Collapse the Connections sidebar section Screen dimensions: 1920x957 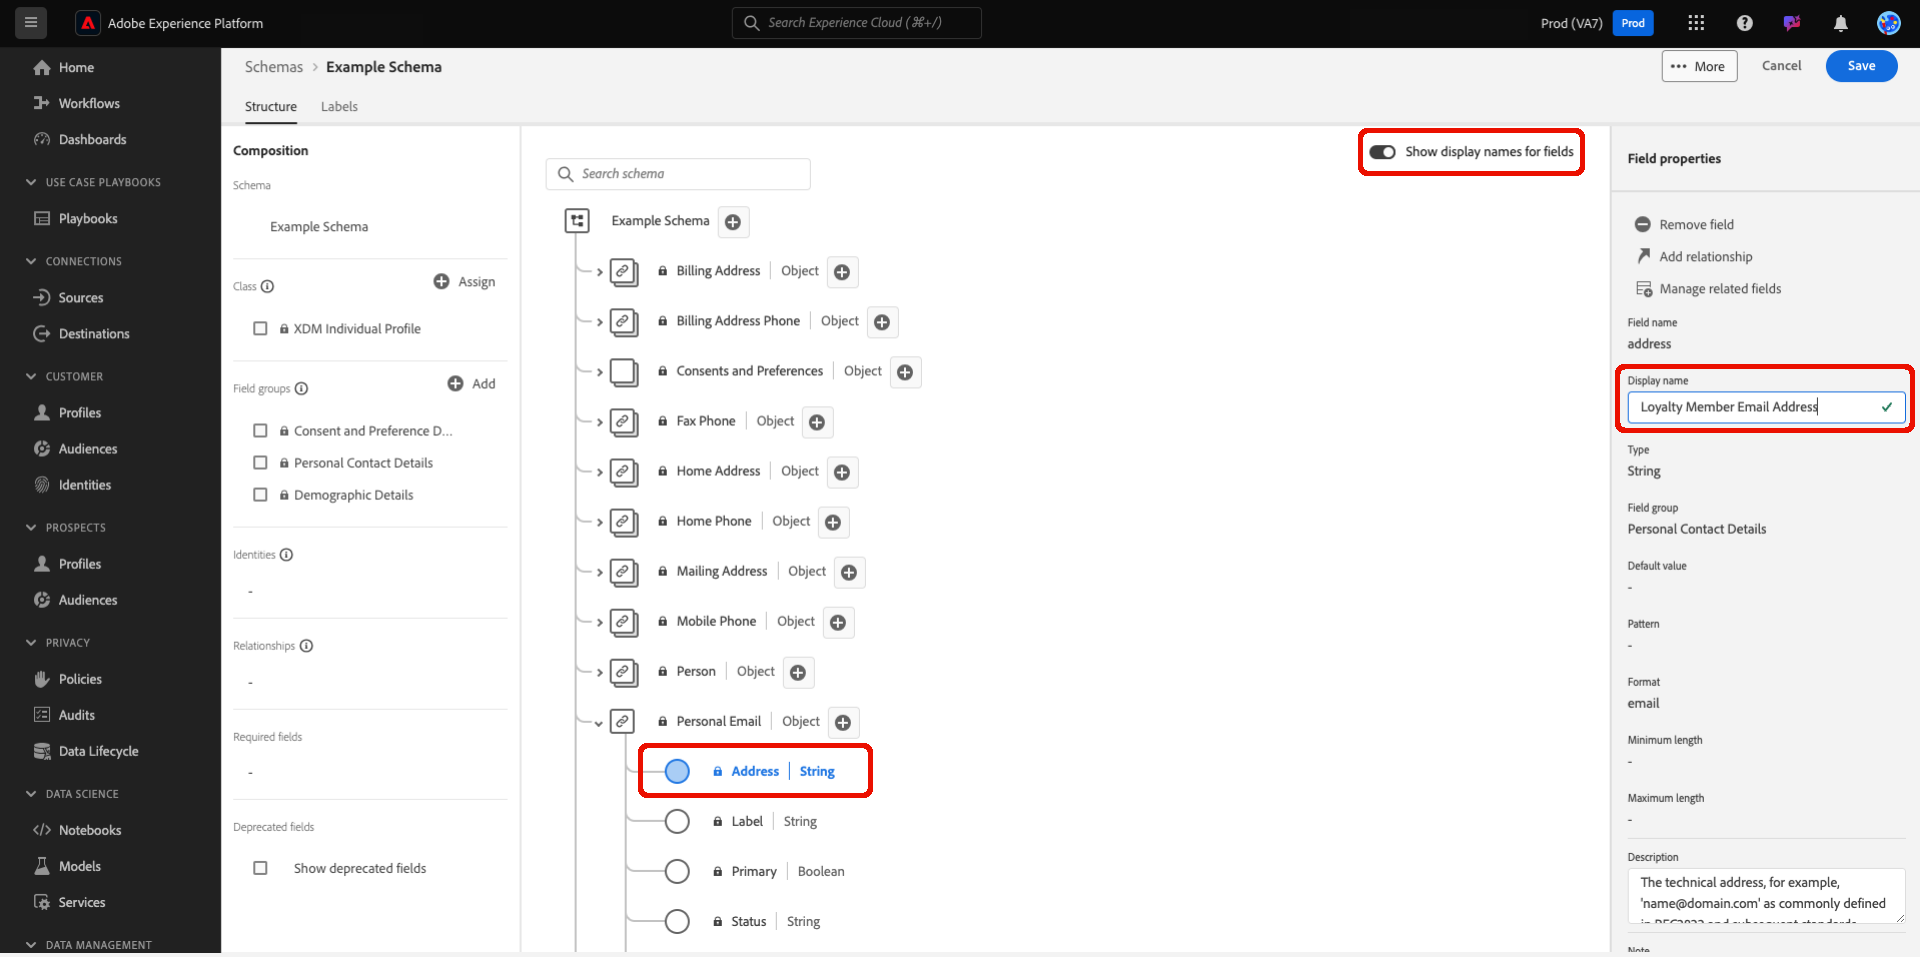click(31, 261)
